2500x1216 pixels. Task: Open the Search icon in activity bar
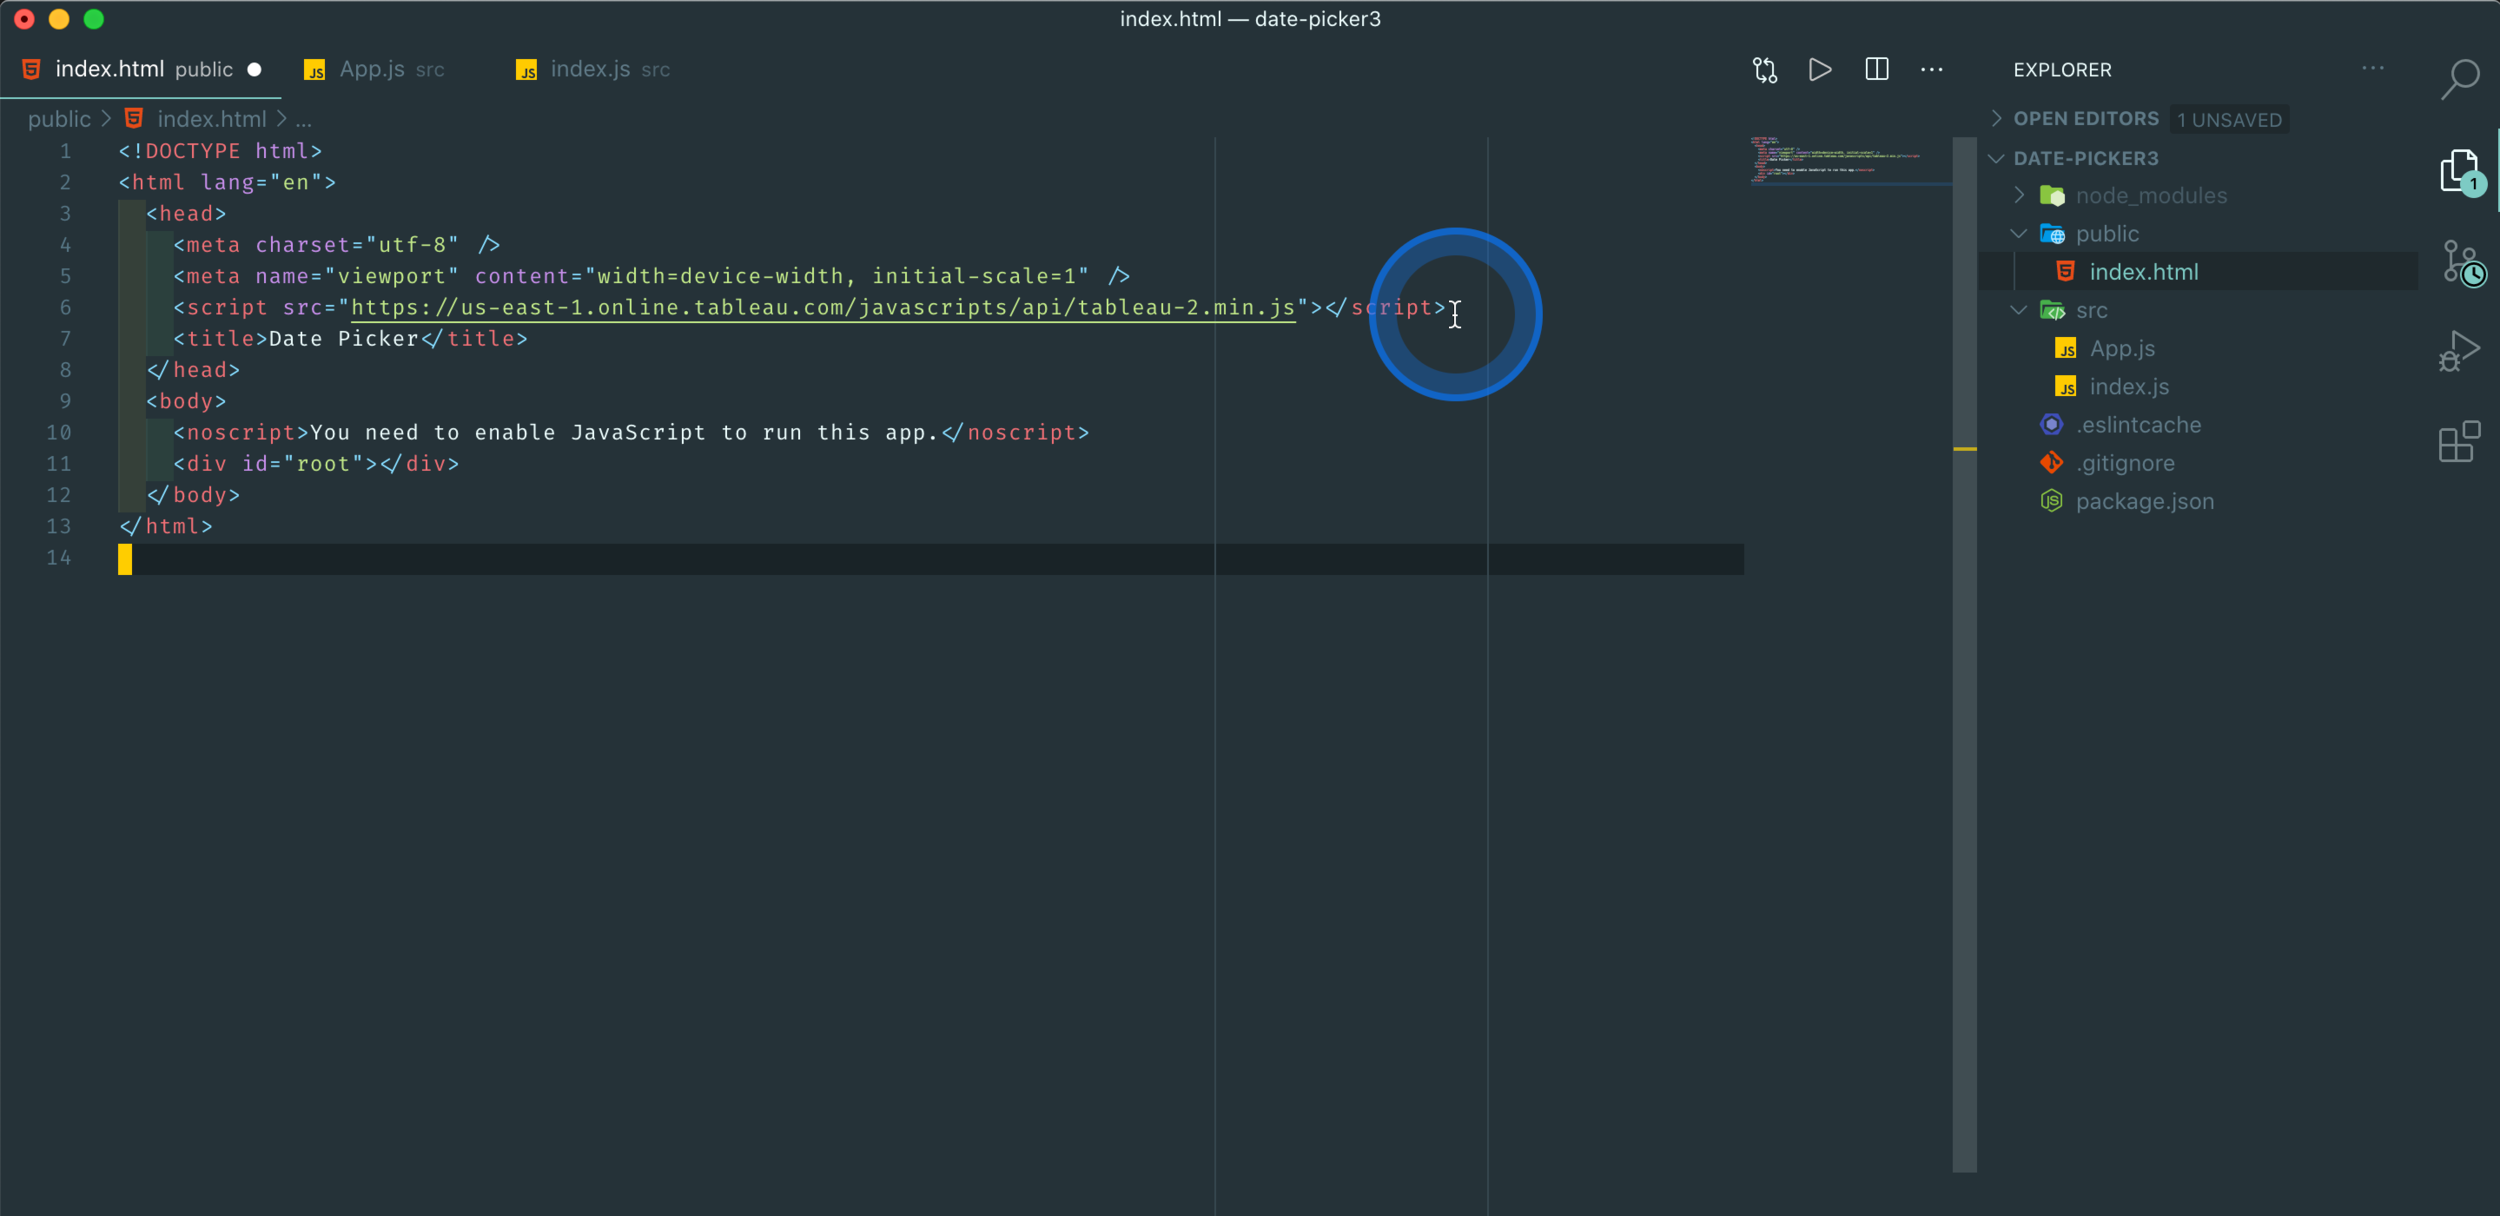(2459, 79)
